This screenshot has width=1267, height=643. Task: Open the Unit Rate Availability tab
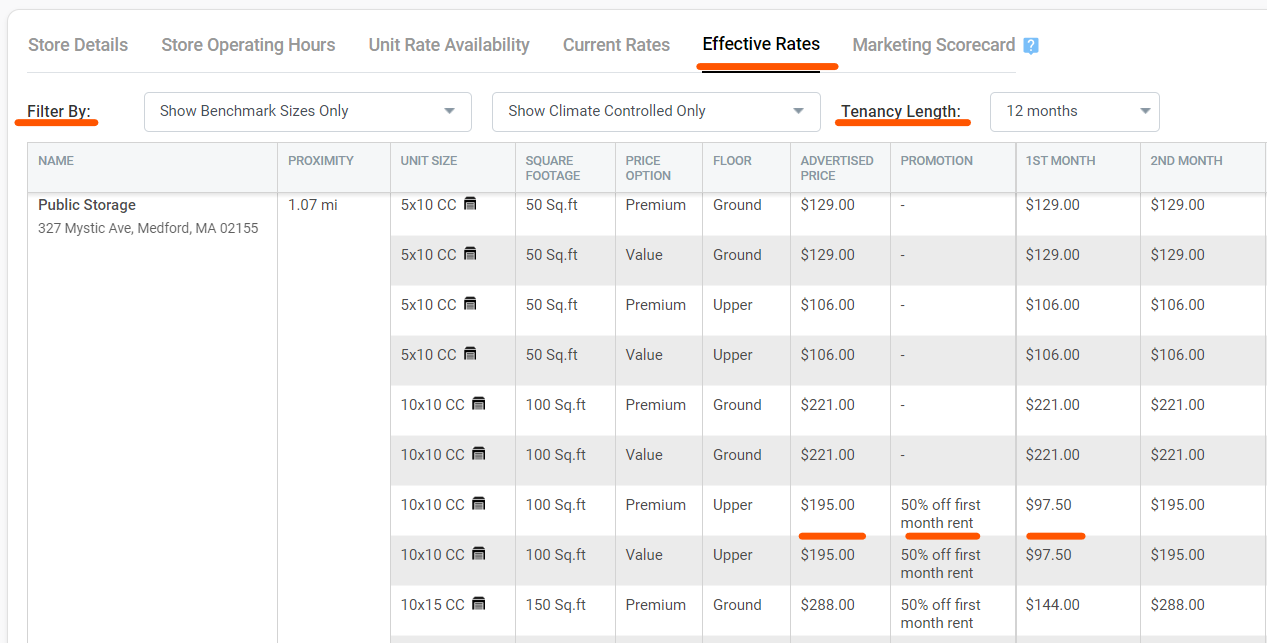coord(449,45)
